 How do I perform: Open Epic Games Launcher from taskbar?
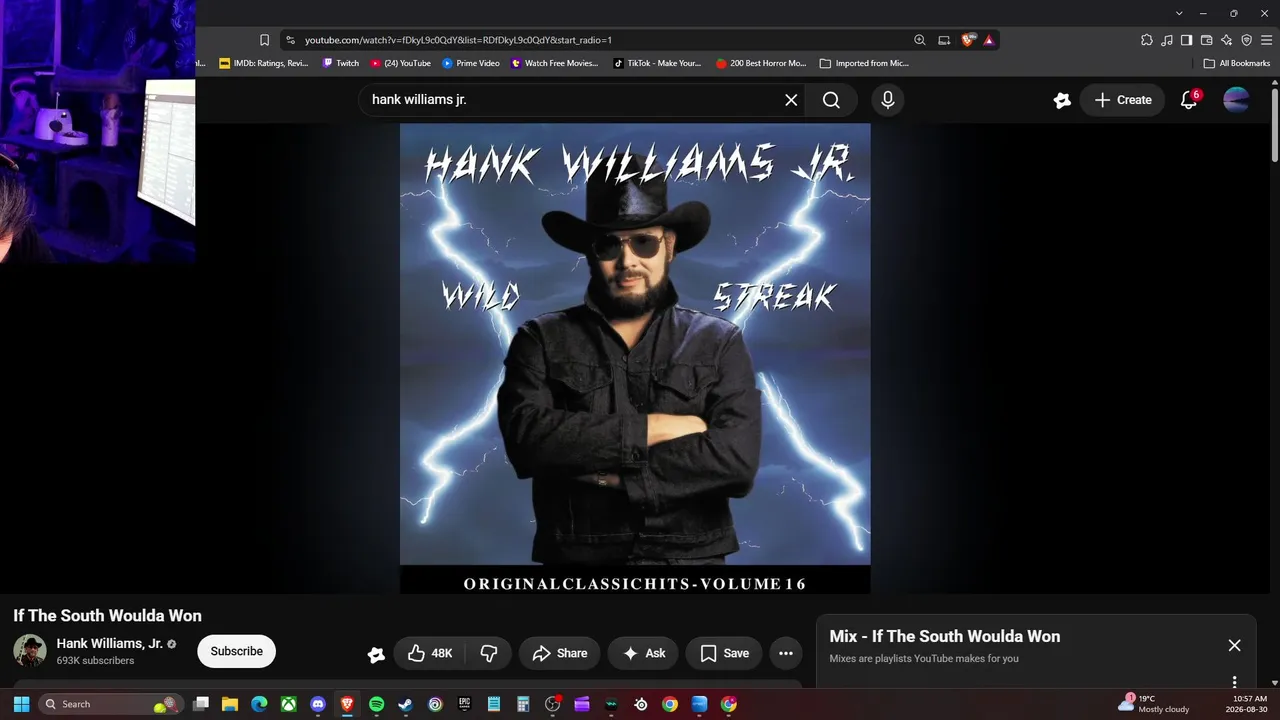pyautogui.click(x=464, y=704)
